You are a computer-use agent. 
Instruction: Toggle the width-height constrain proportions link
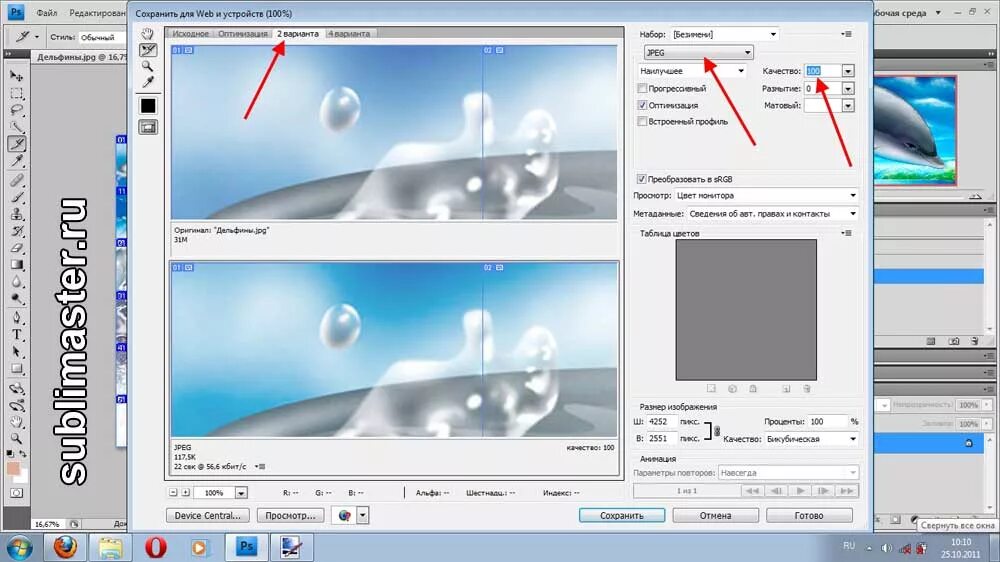point(717,431)
